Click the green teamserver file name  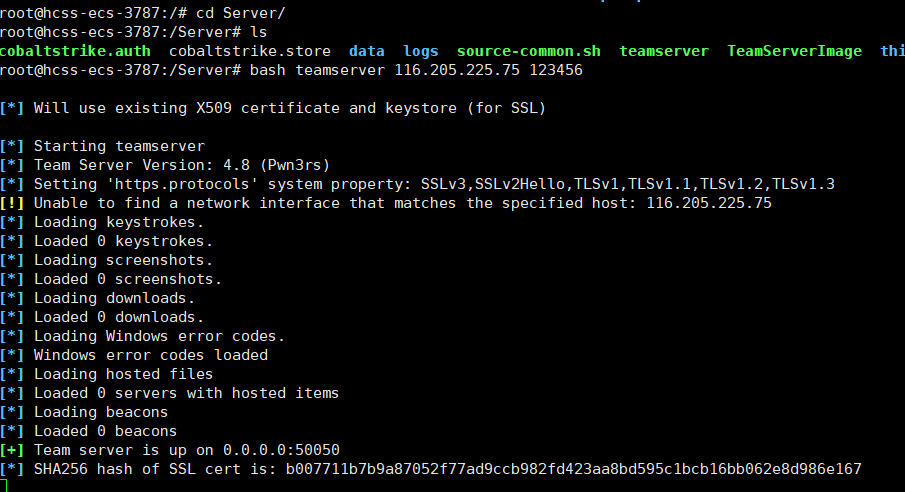[x=664, y=51]
